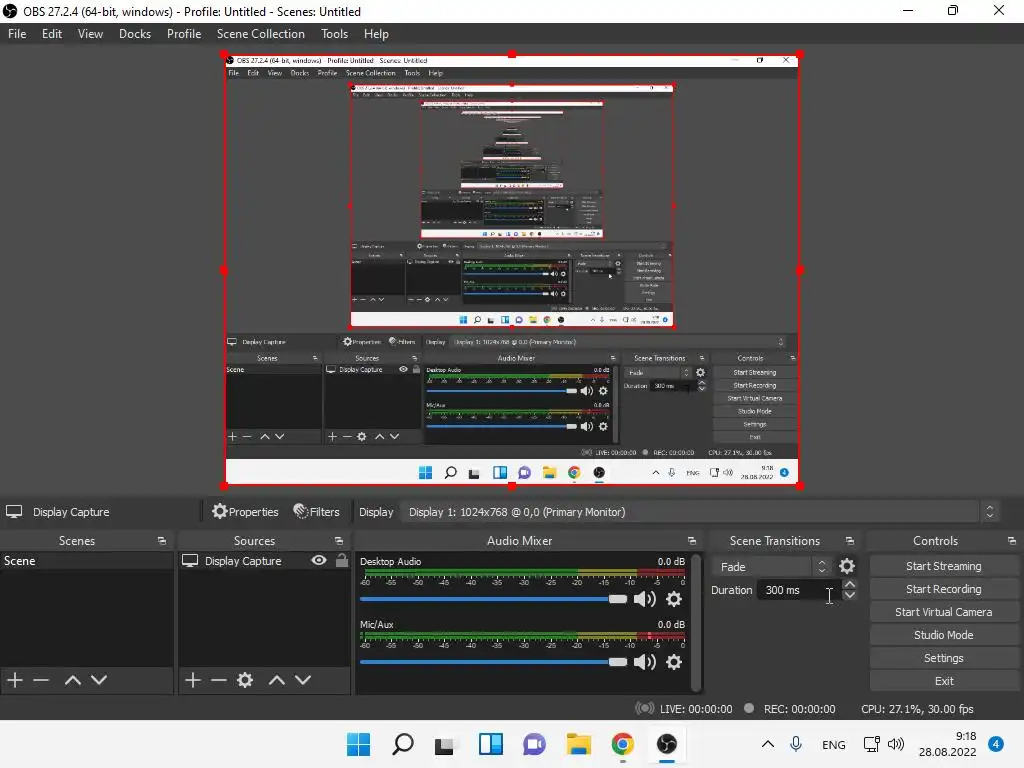
Task: Click the Audio Mixer vertical scrollbar
Action: click(696, 622)
